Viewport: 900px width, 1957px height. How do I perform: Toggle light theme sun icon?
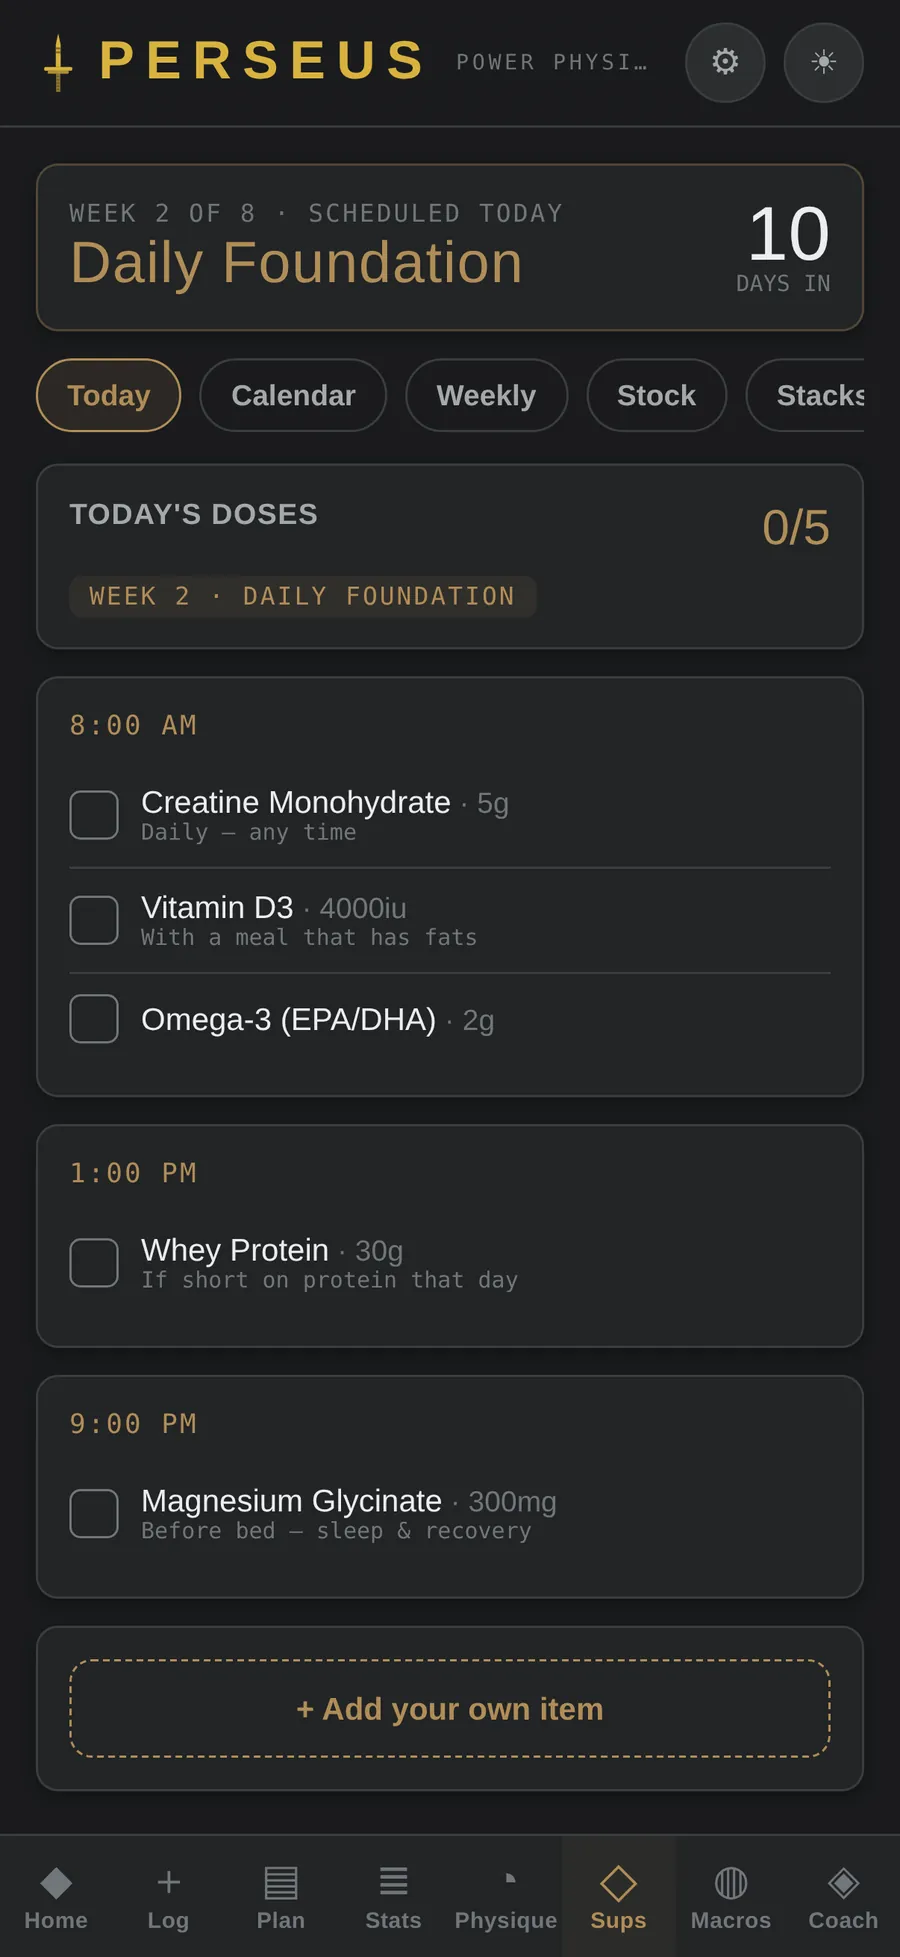tap(823, 62)
